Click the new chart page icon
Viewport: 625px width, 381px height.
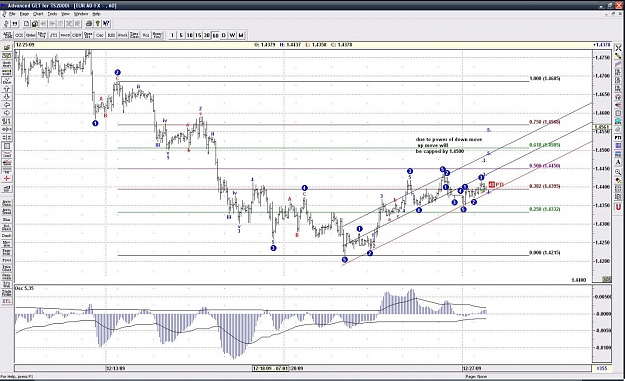pyautogui.click(x=26, y=24)
